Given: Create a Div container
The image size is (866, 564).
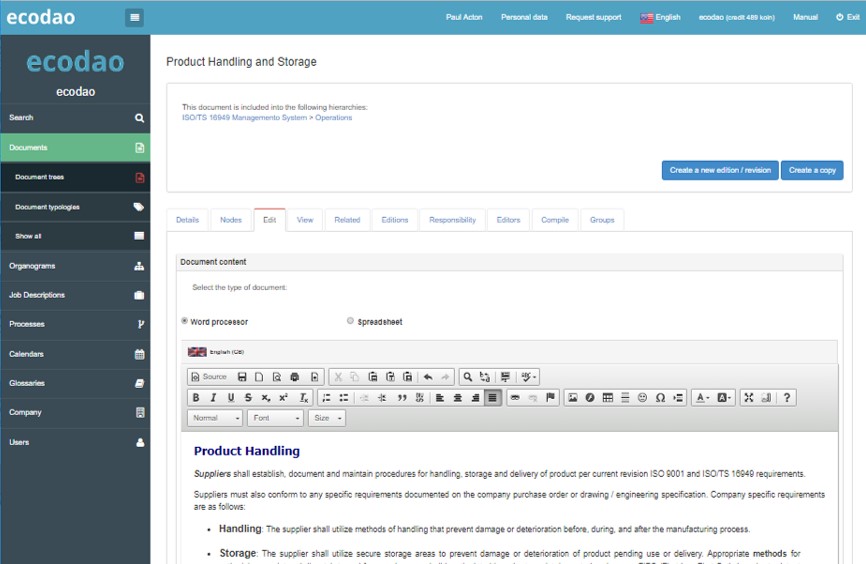Looking at the screenshot, I should point(420,398).
